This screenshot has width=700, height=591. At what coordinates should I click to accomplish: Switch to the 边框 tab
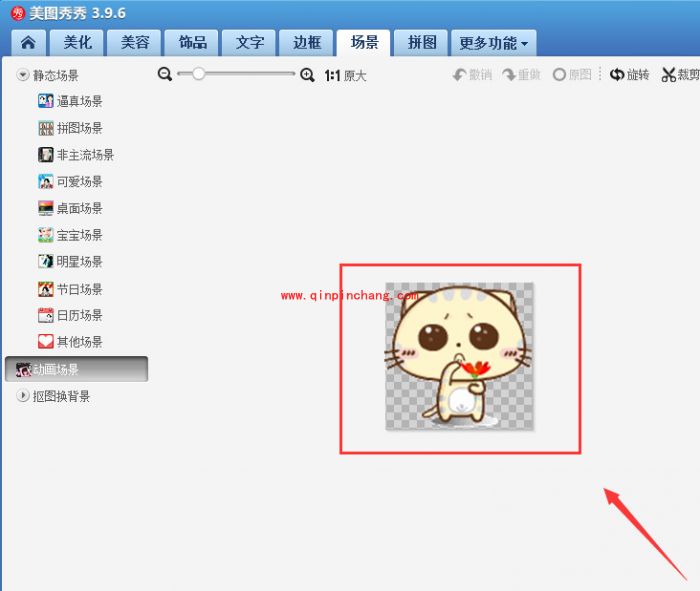(x=307, y=43)
